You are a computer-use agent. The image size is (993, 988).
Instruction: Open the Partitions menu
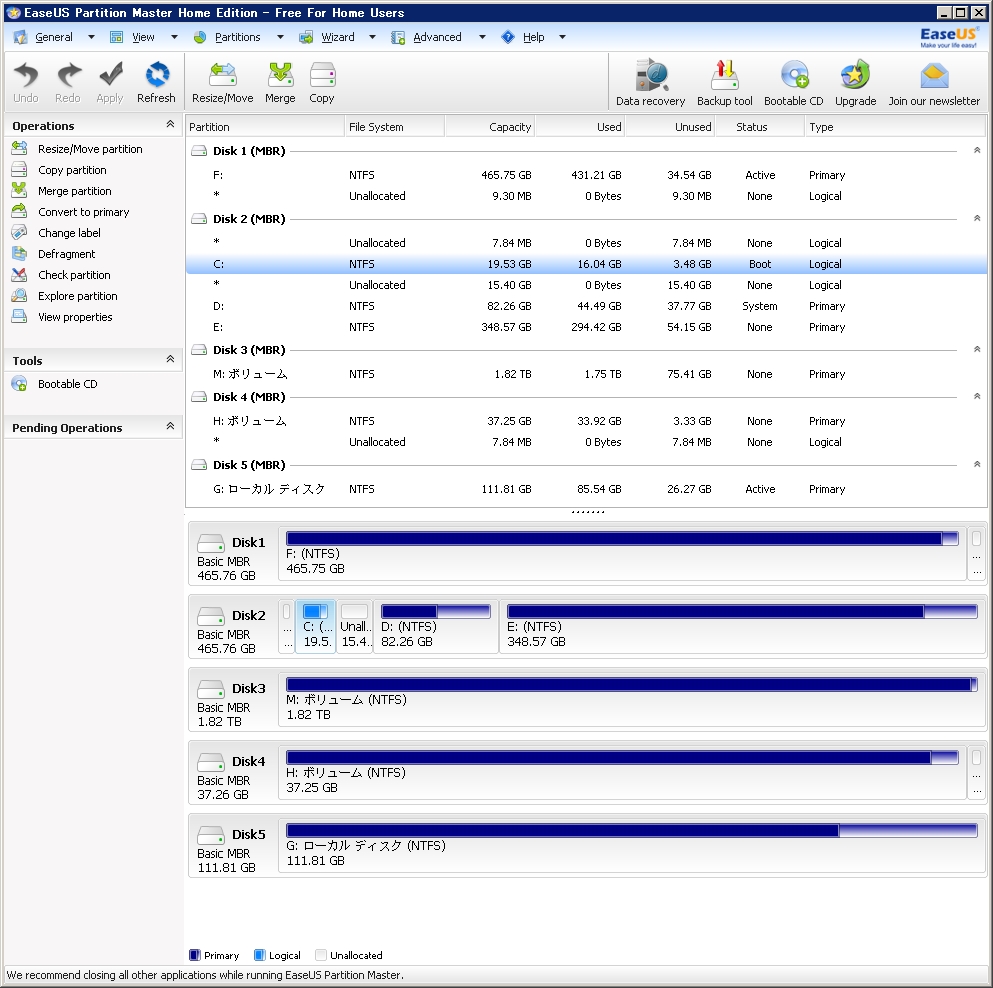coord(237,37)
